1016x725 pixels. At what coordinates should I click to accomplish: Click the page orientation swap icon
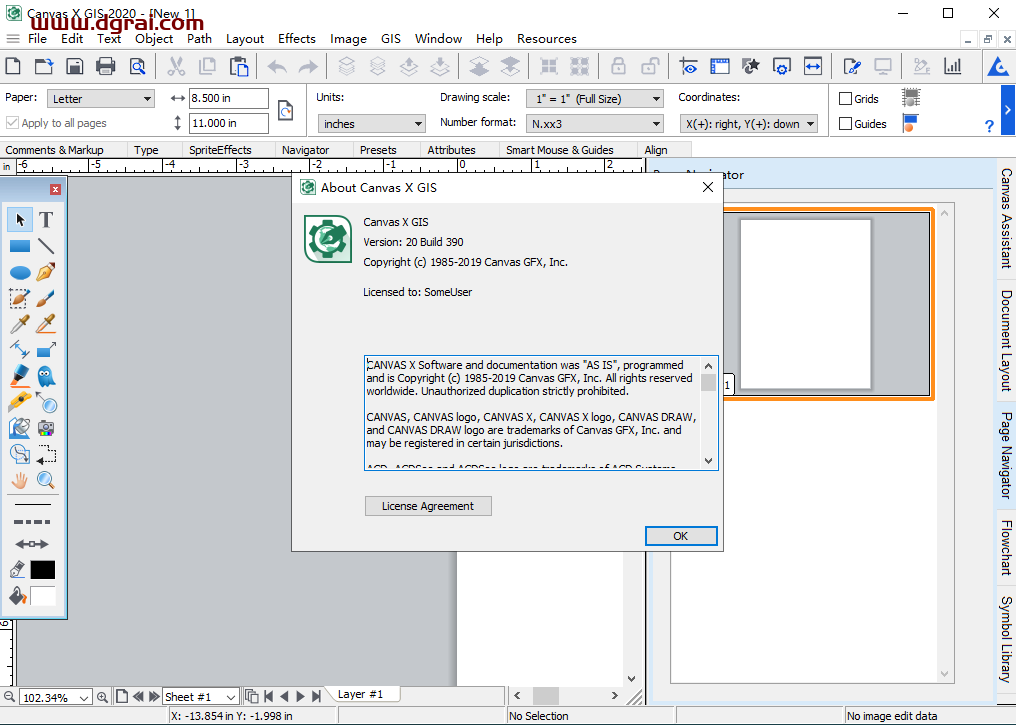286,110
